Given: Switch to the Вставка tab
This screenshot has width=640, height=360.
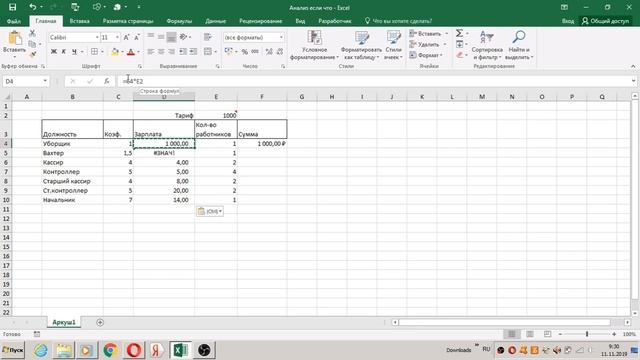Looking at the screenshot, I should pos(79,21).
